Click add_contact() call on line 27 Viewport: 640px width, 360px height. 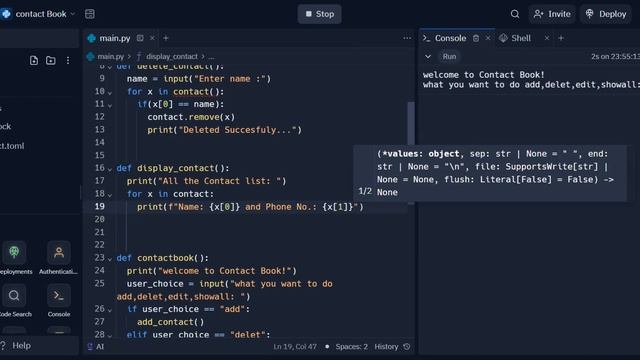pyautogui.click(x=170, y=322)
